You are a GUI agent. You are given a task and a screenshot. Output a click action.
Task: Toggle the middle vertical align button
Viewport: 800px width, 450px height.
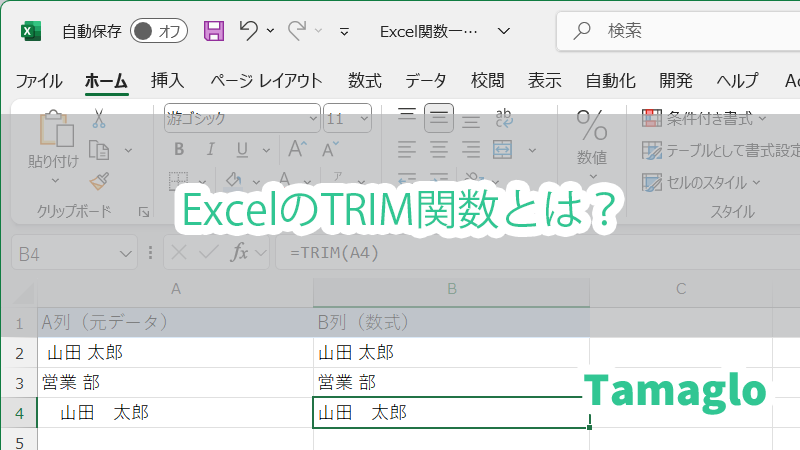coord(438,118)
